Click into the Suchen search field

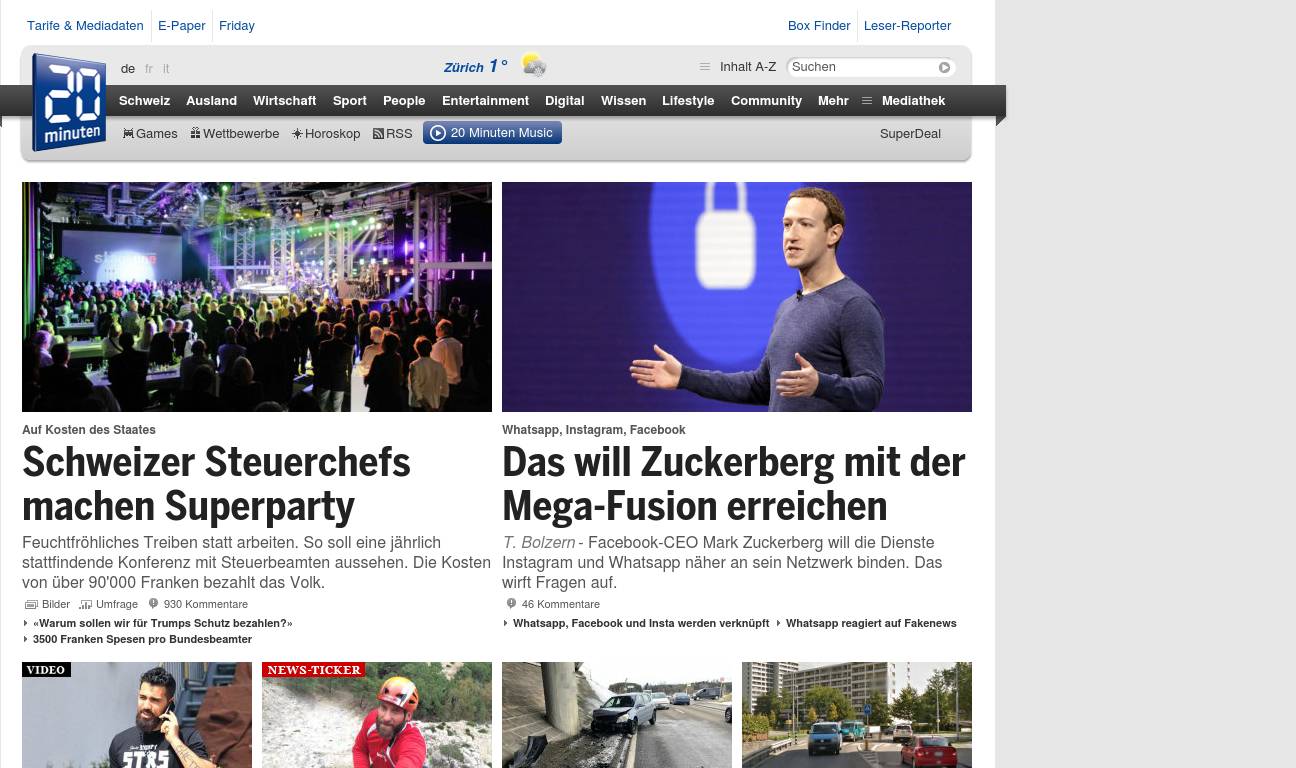[x=862, y=67]
